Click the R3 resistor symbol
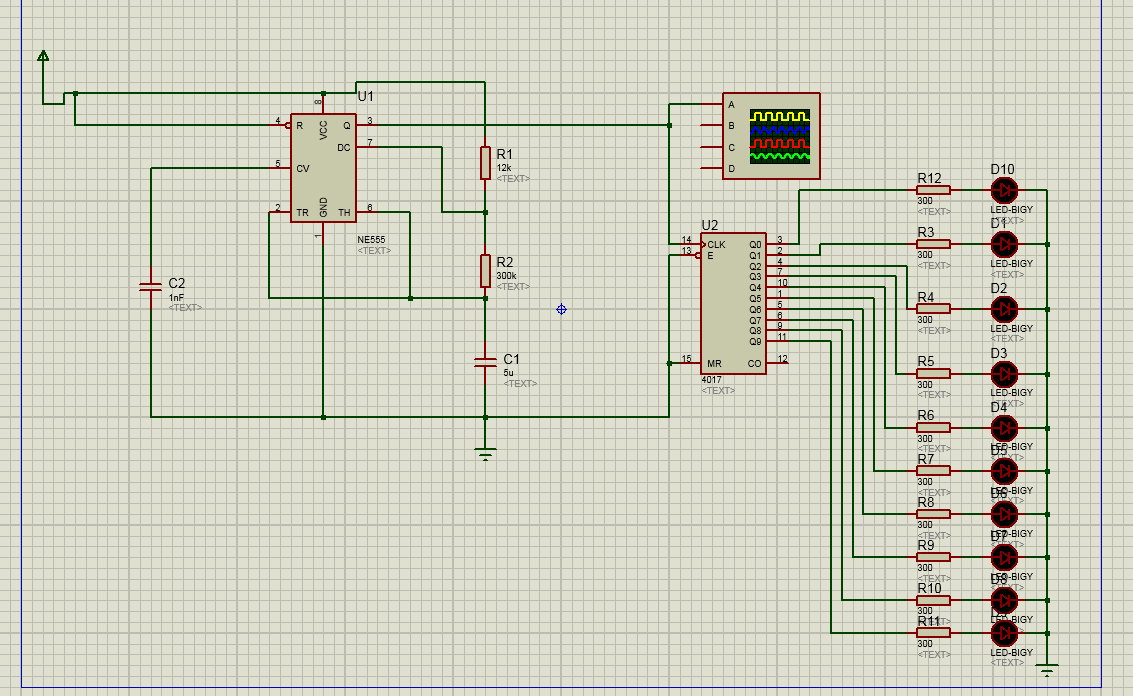 tap(933, 244)
